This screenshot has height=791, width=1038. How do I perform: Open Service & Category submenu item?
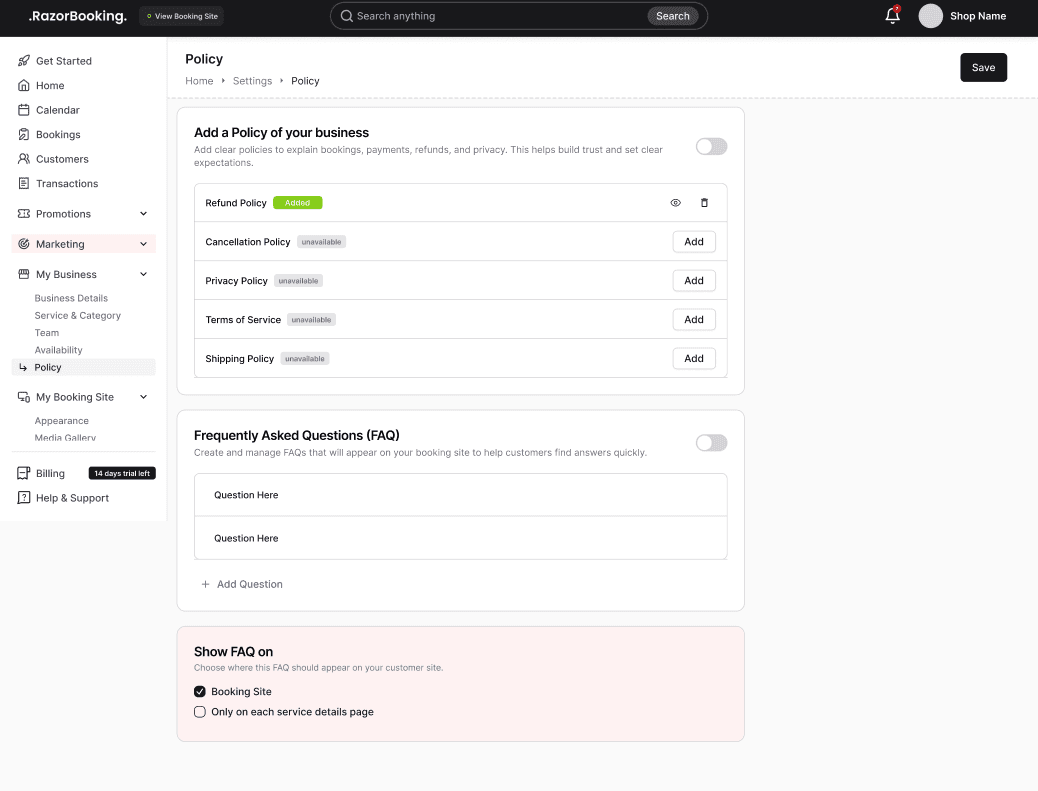click(77, 316)
